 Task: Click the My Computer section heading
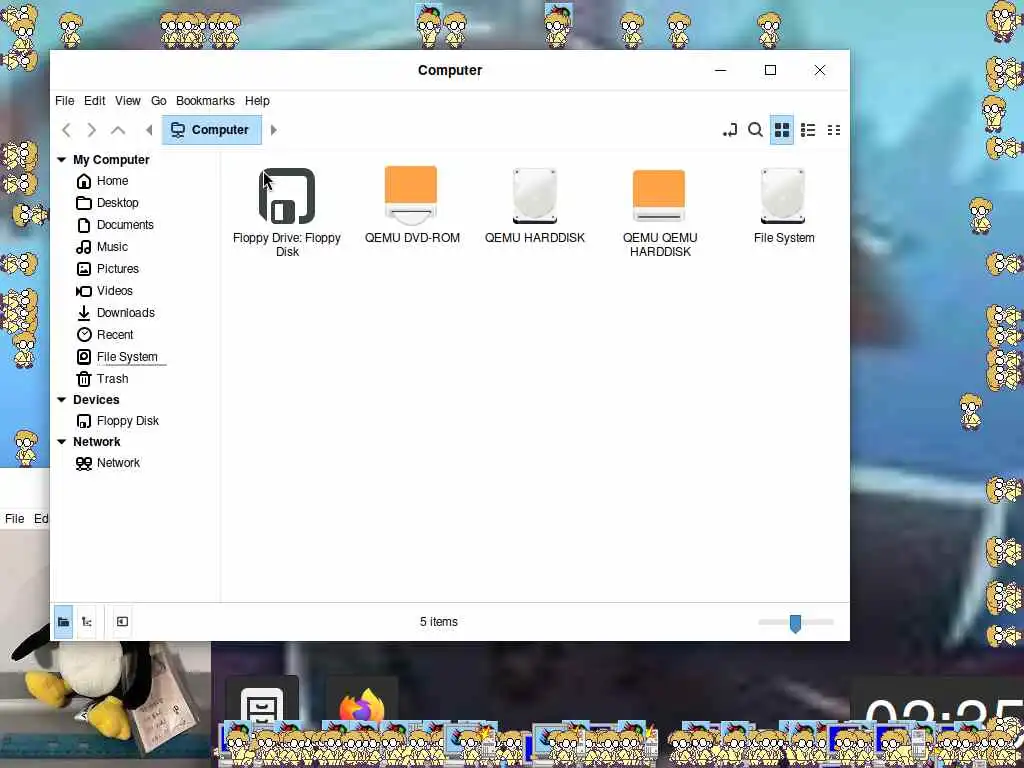pos(111,160)
